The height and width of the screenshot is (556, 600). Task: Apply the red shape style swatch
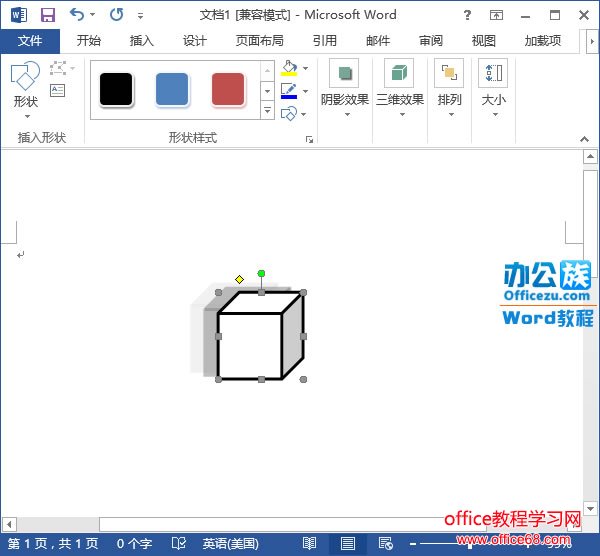coord(228,89)
